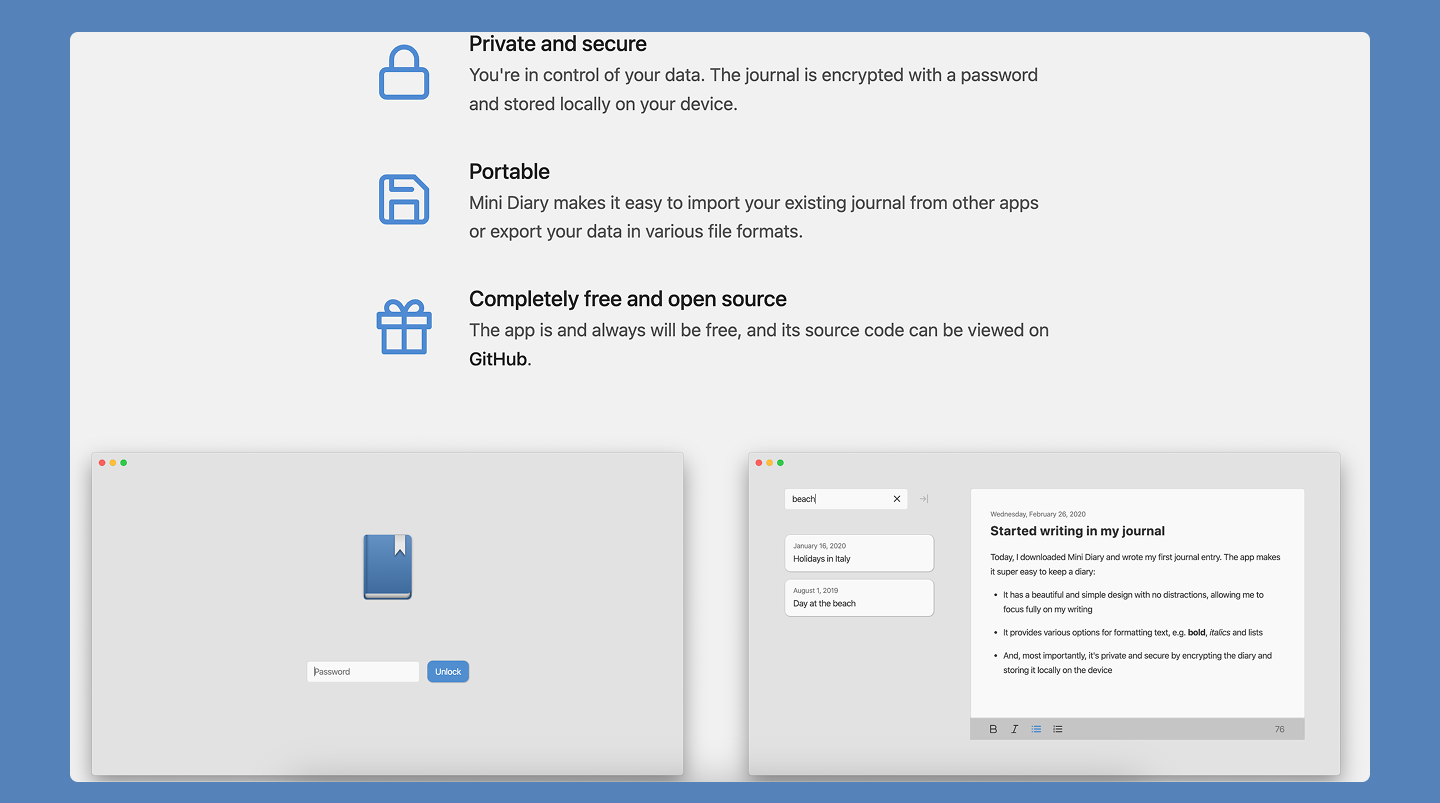Image resolution: width=1440 pixels, height=803 pixels.
Task: Click the floppy disk icon beside Portable
Action: (x=404, y=199)
